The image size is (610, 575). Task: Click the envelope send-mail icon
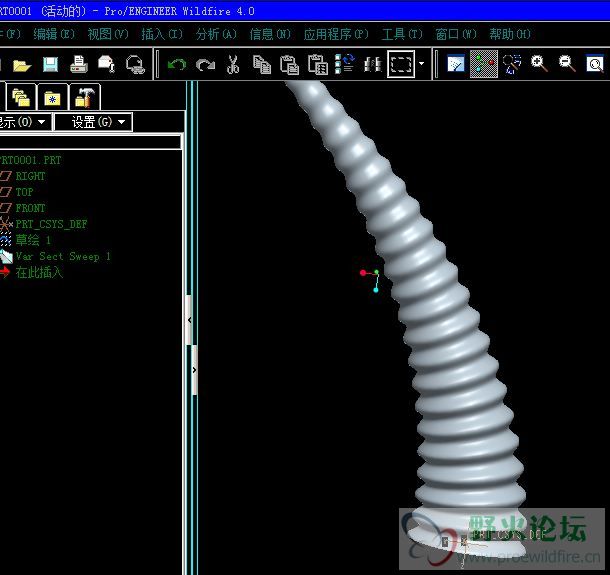107,65
